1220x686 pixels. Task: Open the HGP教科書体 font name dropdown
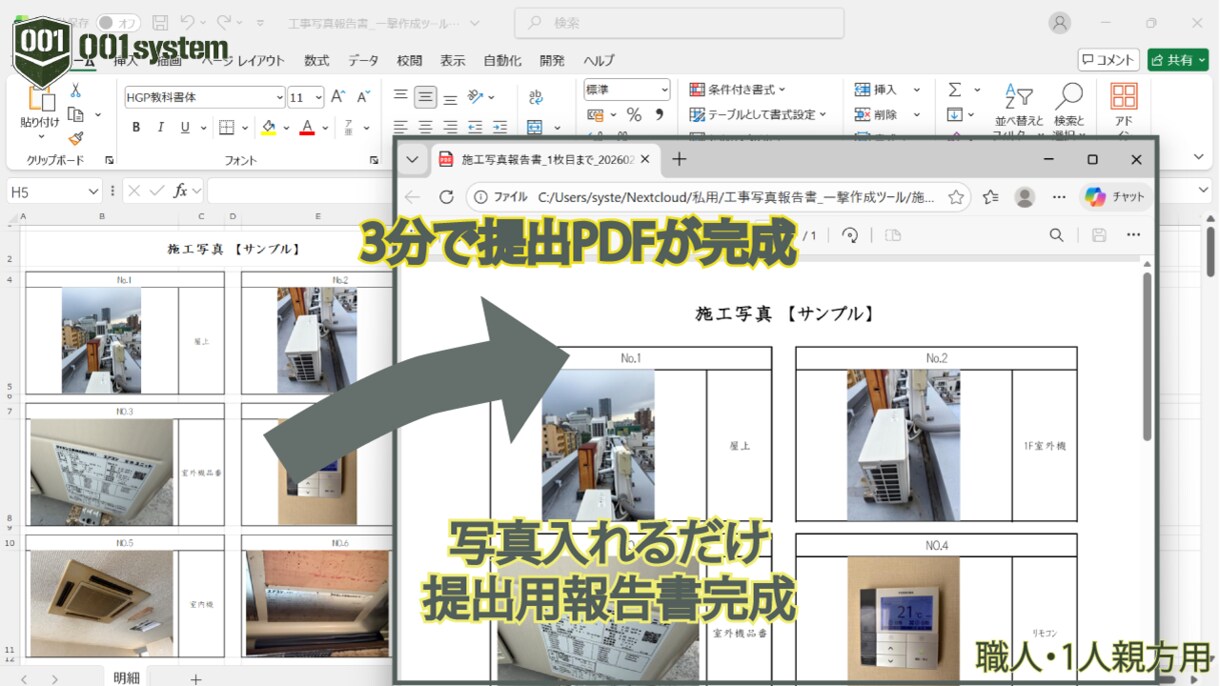click(279, 97)
